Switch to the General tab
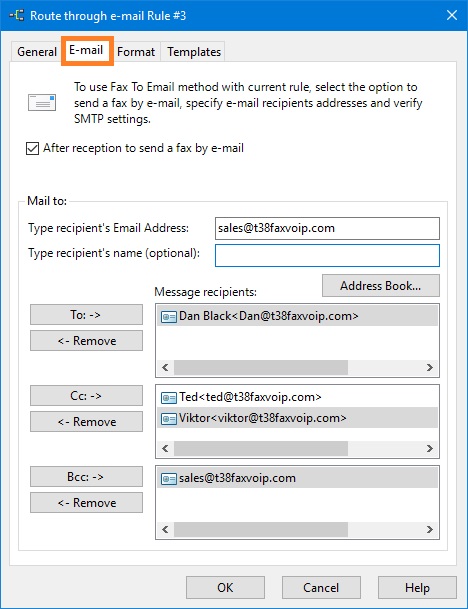 point(37,52)
